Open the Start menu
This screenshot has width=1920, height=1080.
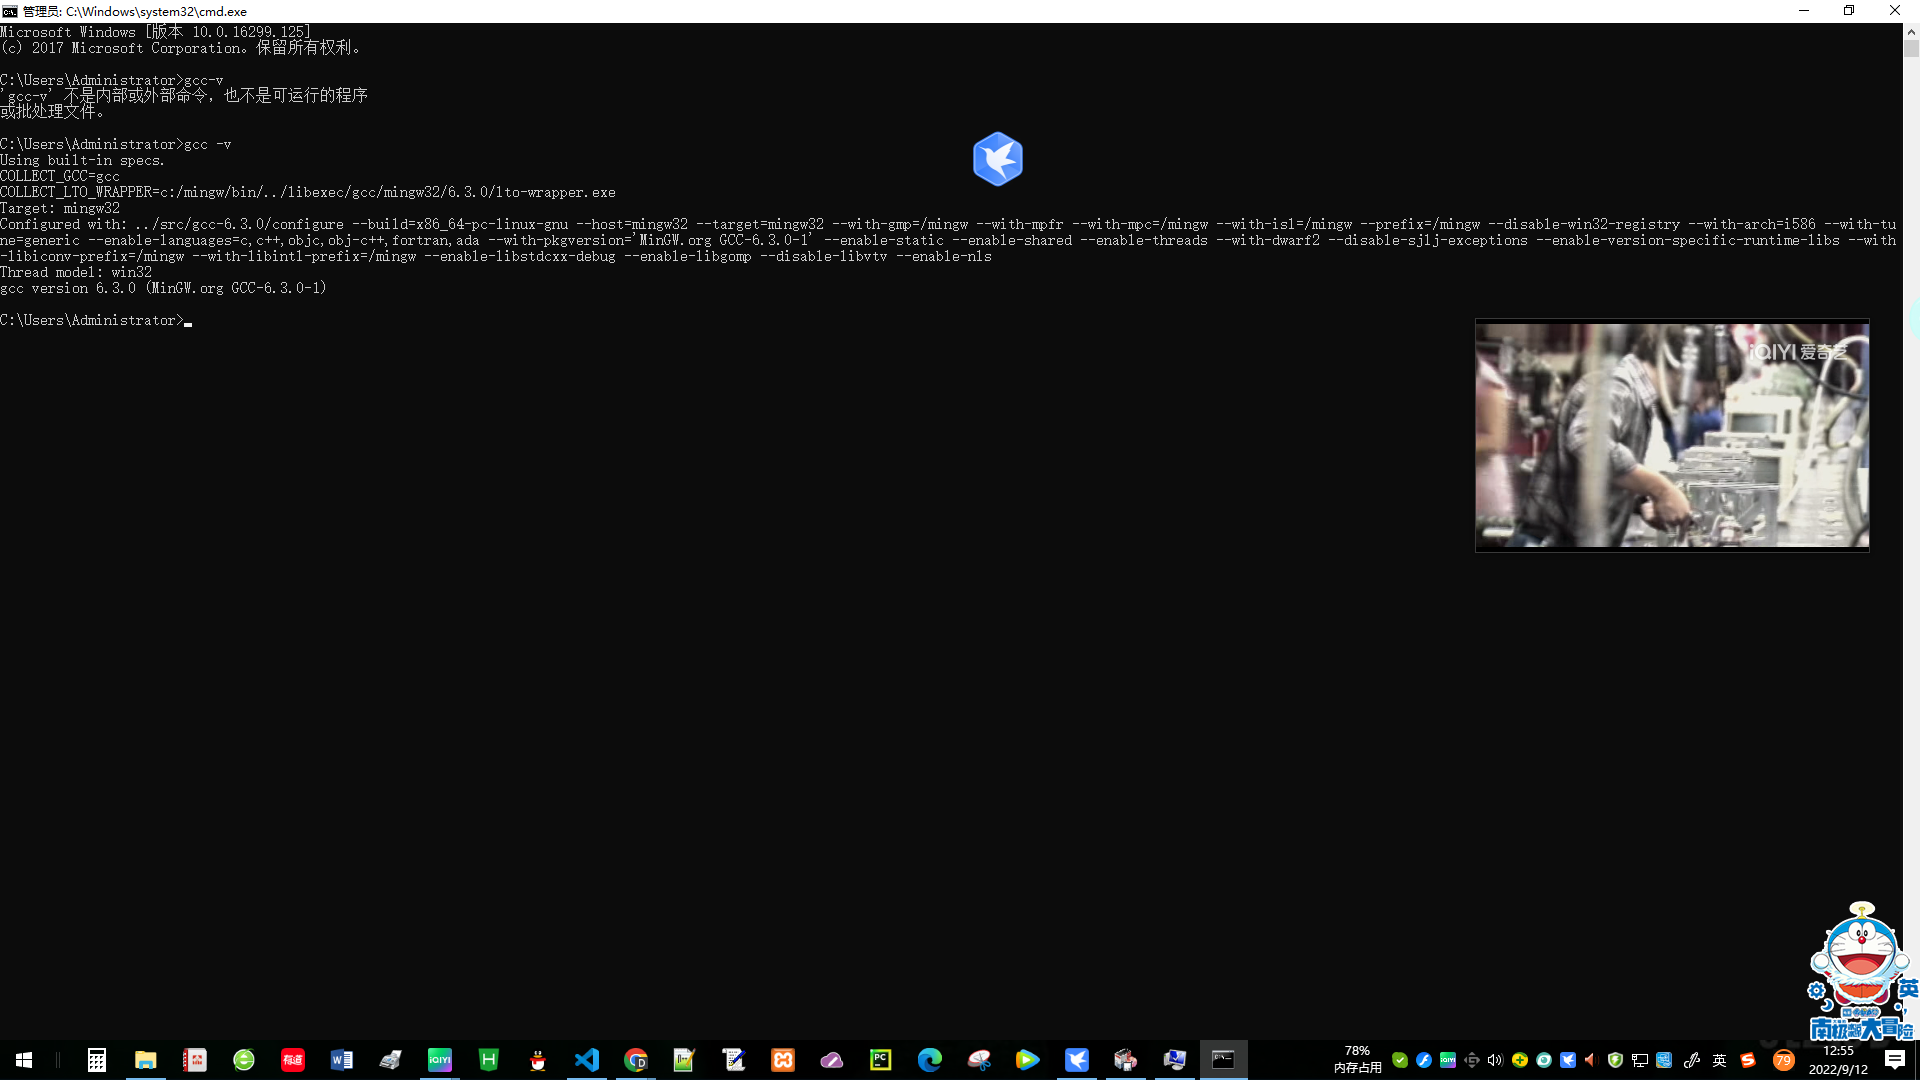pos(23,1059)
